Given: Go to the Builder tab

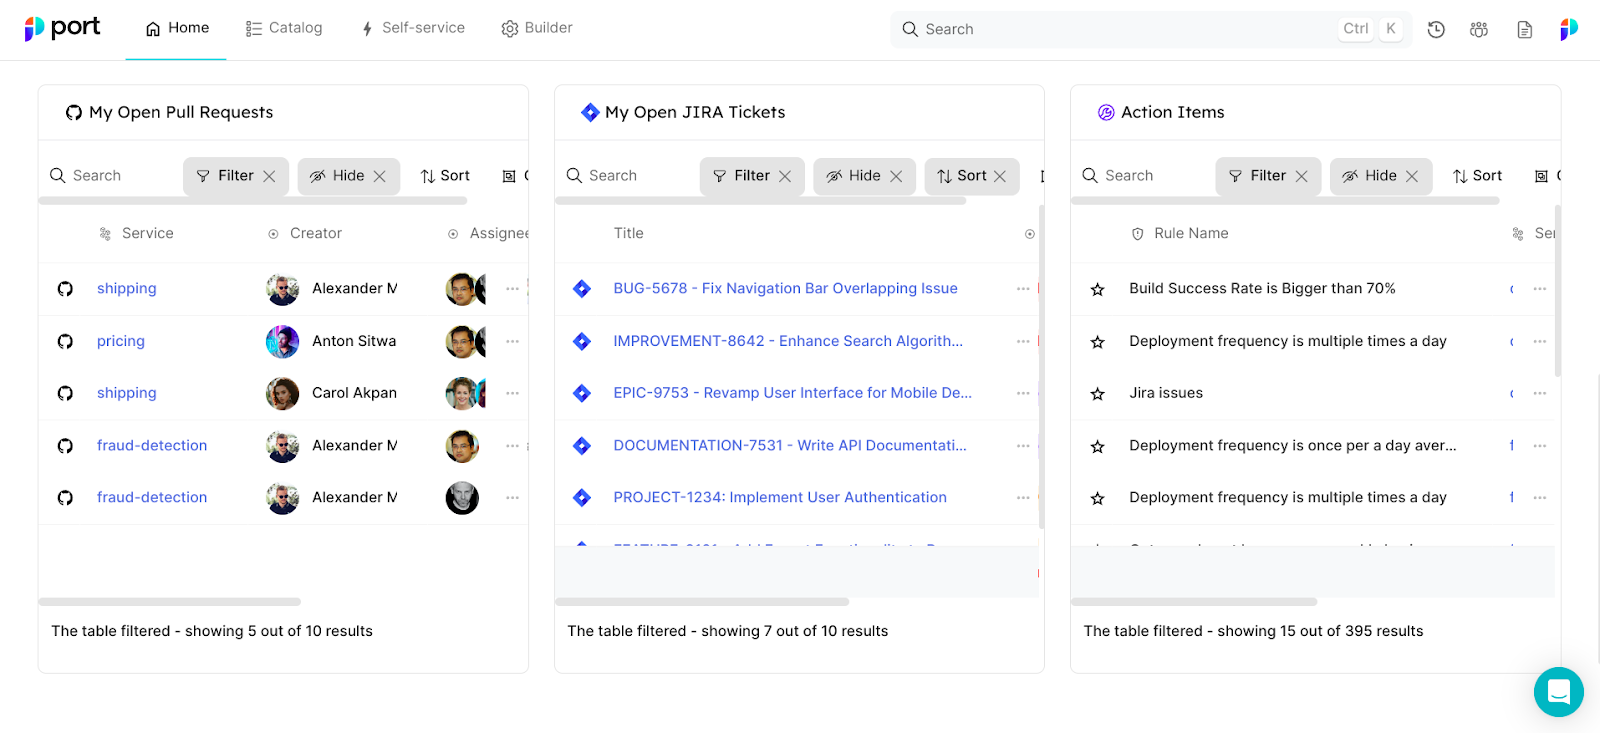Looking at the screenshot, I should click(537, 28).
